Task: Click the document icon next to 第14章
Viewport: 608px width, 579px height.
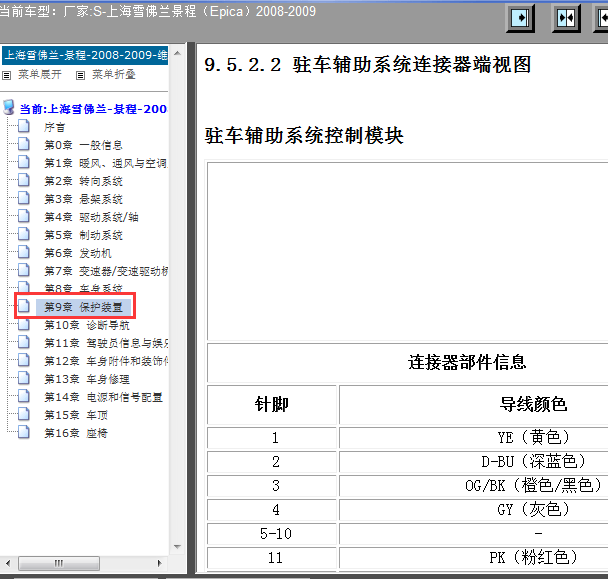Action: tap(24, 395)
